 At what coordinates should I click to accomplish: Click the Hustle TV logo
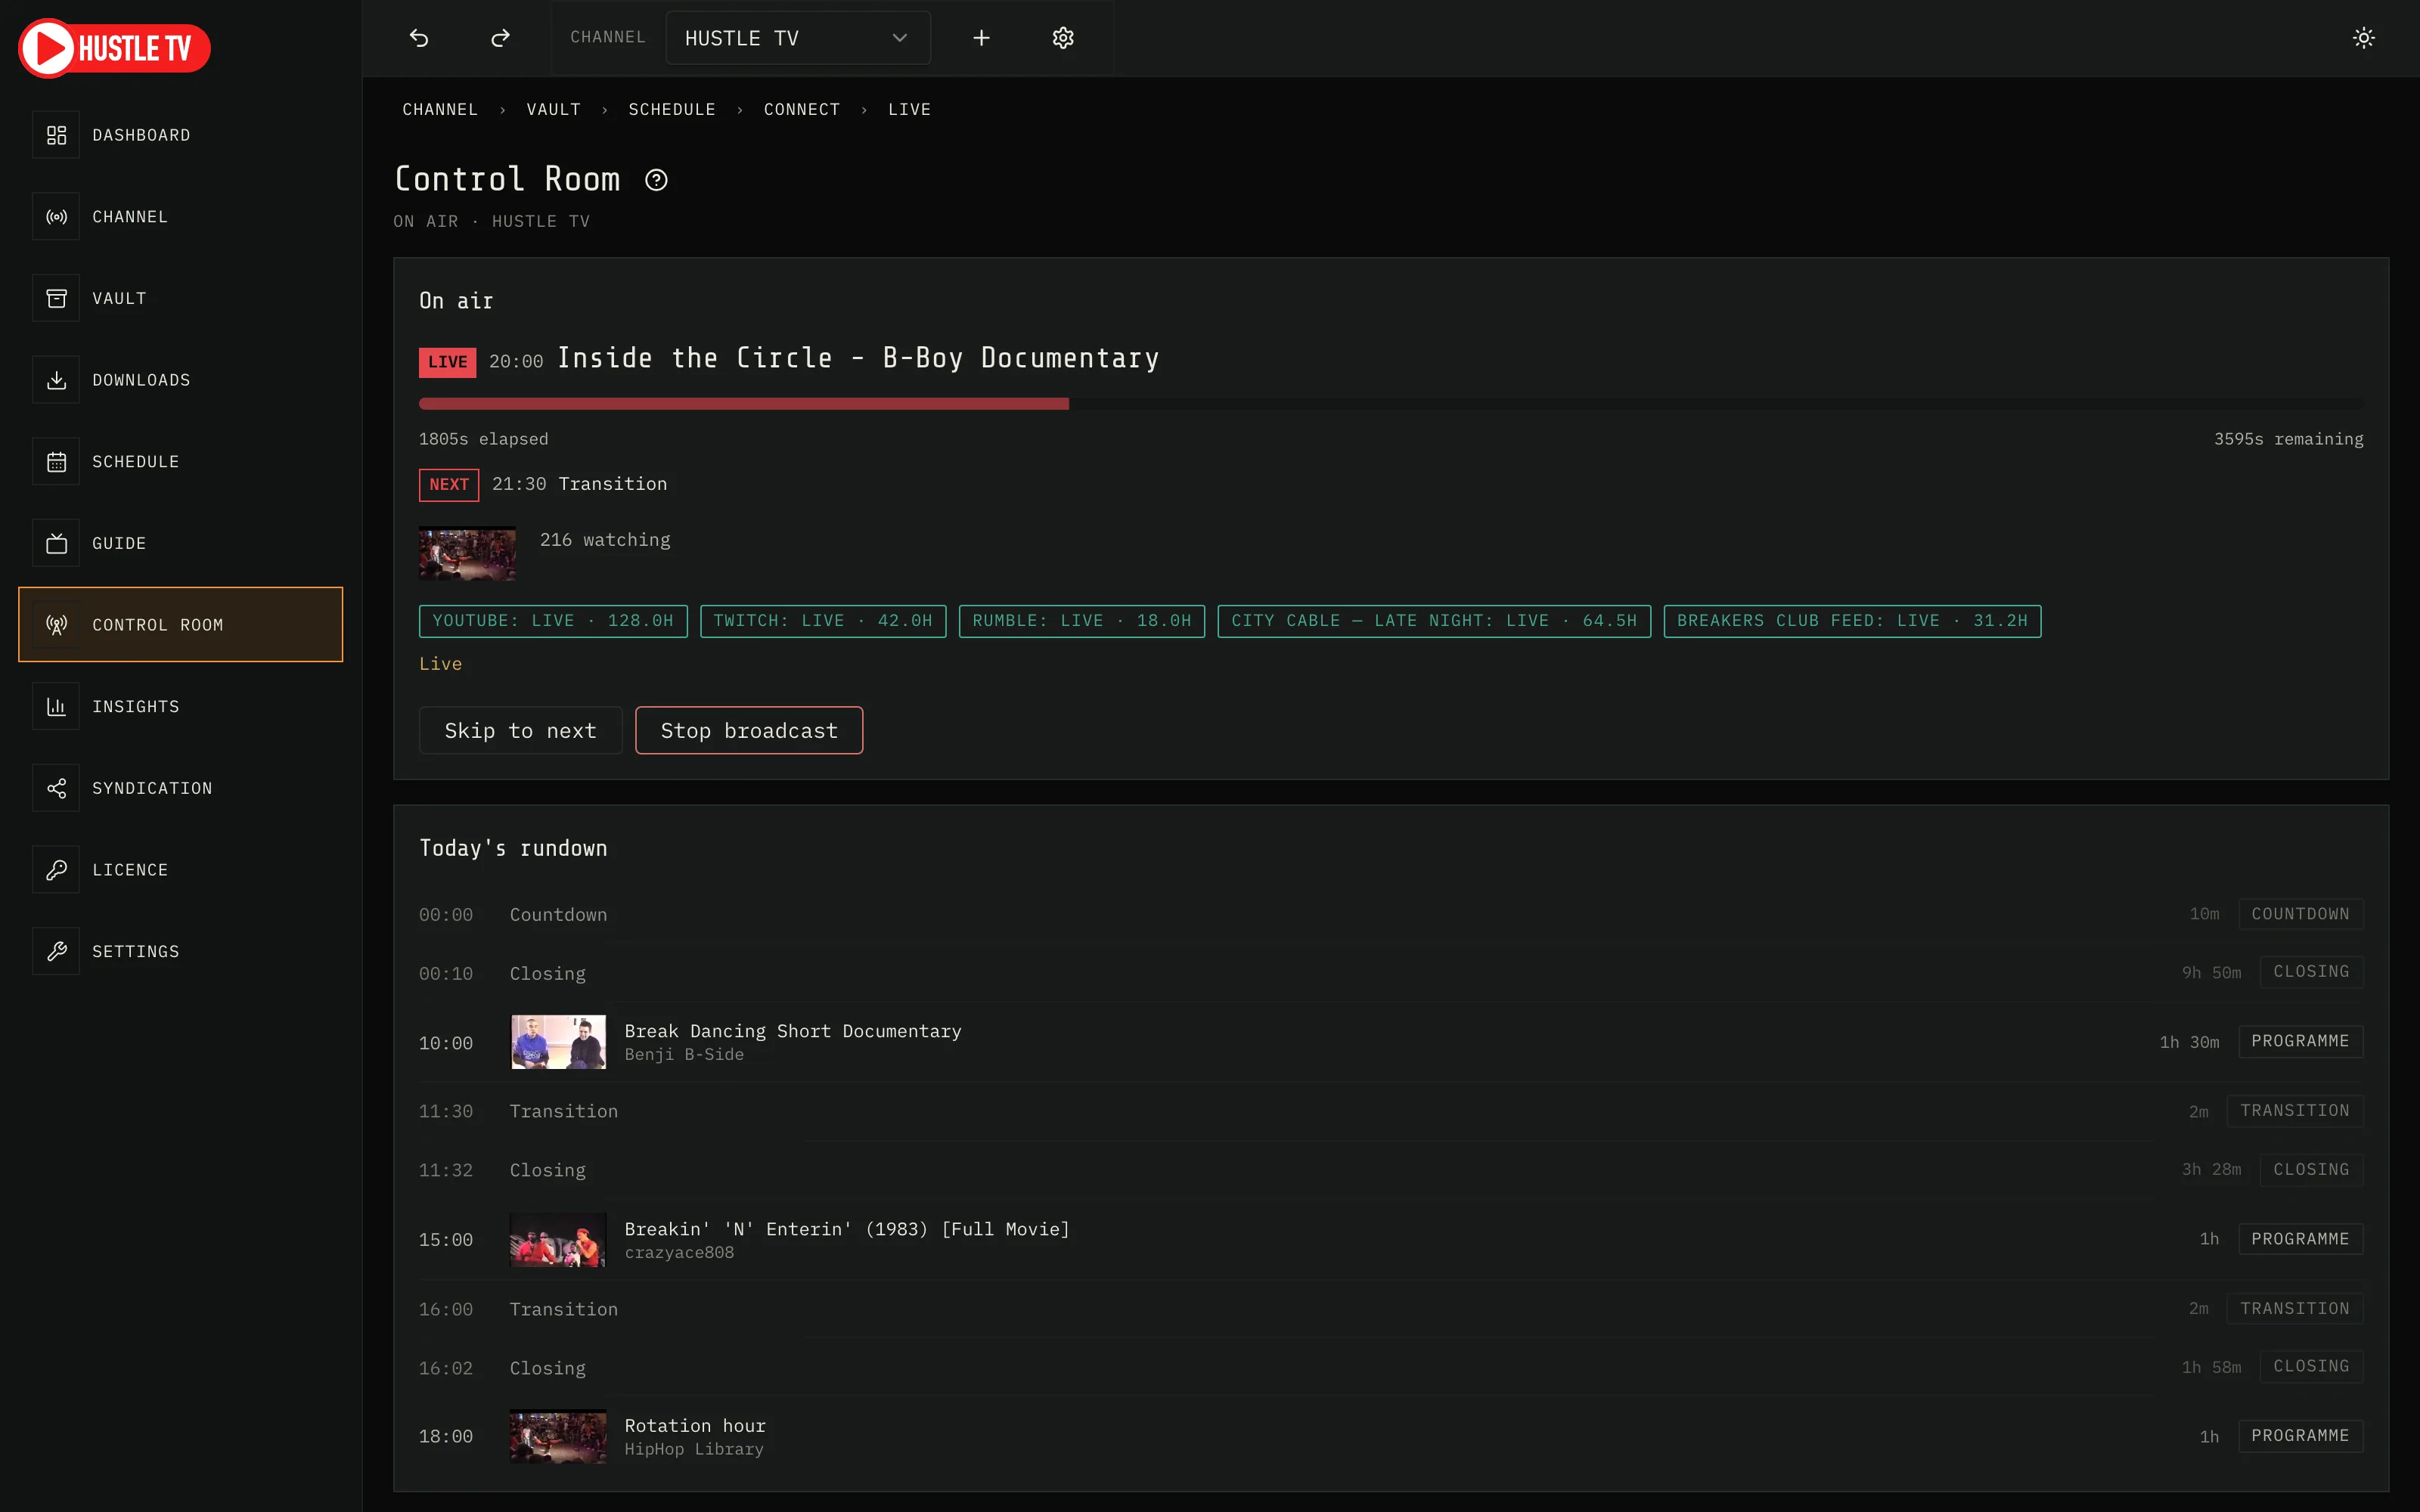tap(114, 48)
